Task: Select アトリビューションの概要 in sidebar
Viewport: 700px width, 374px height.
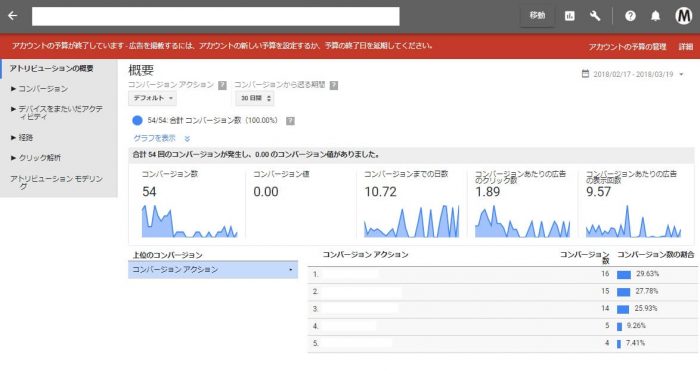Action: 52,68
